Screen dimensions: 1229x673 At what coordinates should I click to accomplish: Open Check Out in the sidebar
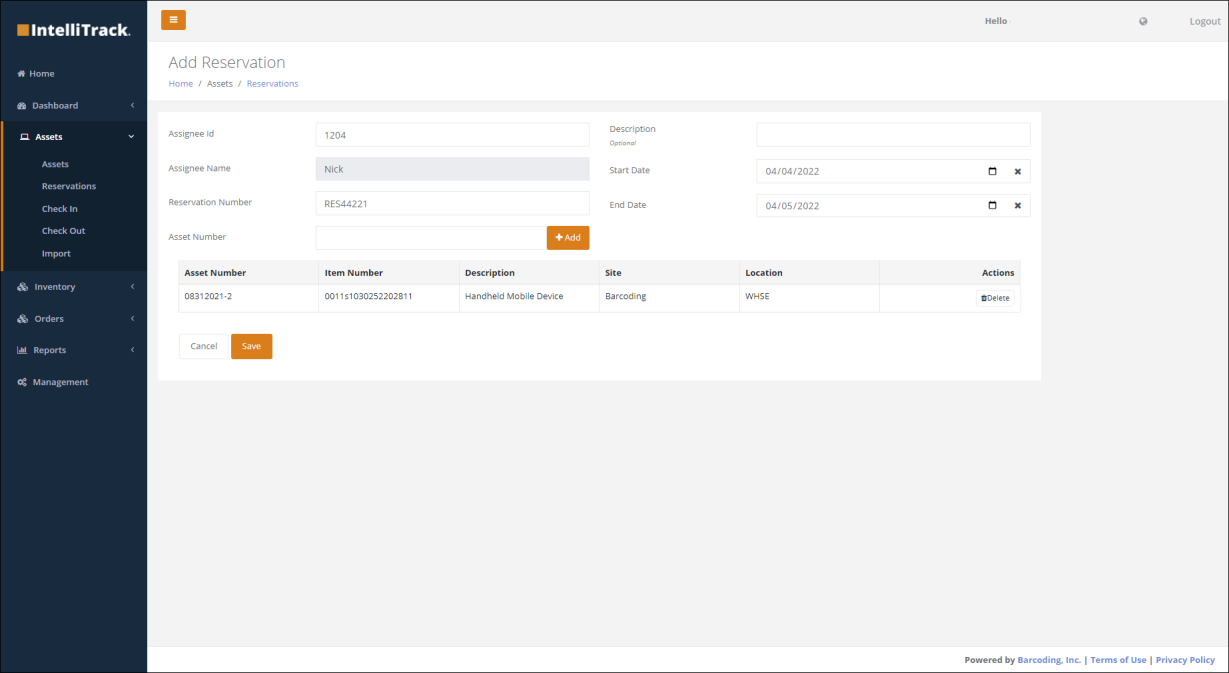[x=63, y=231]
